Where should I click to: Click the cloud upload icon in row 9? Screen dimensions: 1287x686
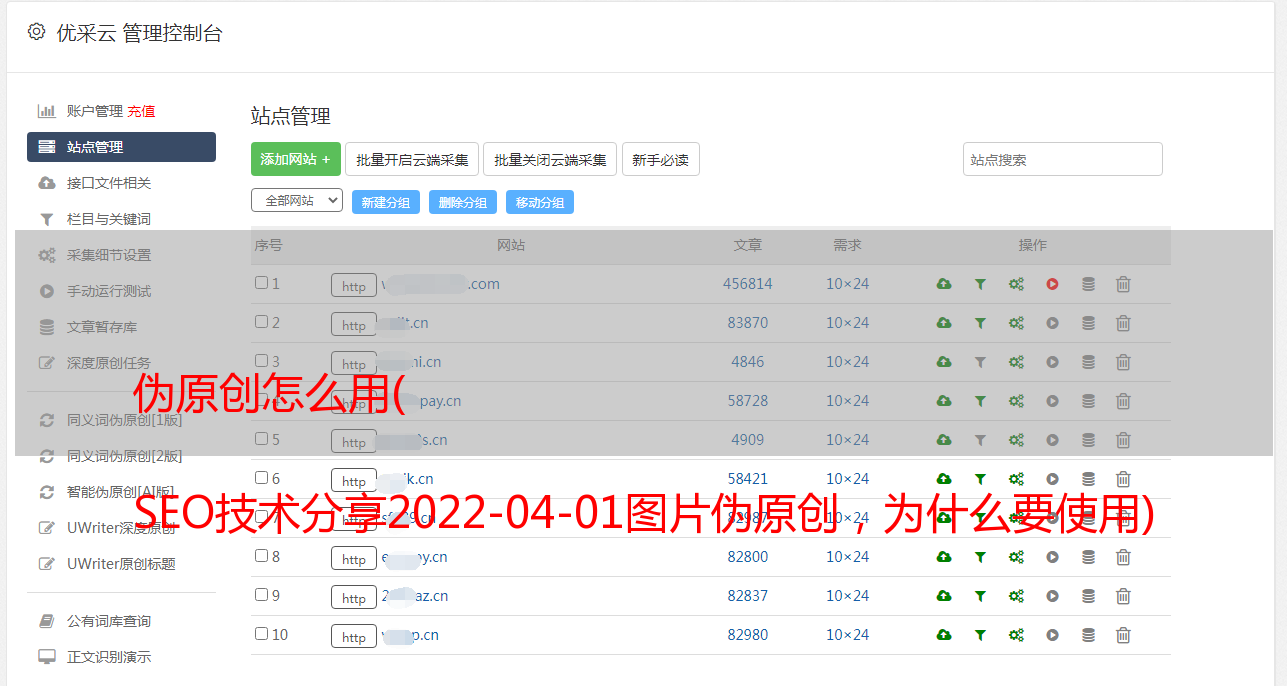point(944,596)
